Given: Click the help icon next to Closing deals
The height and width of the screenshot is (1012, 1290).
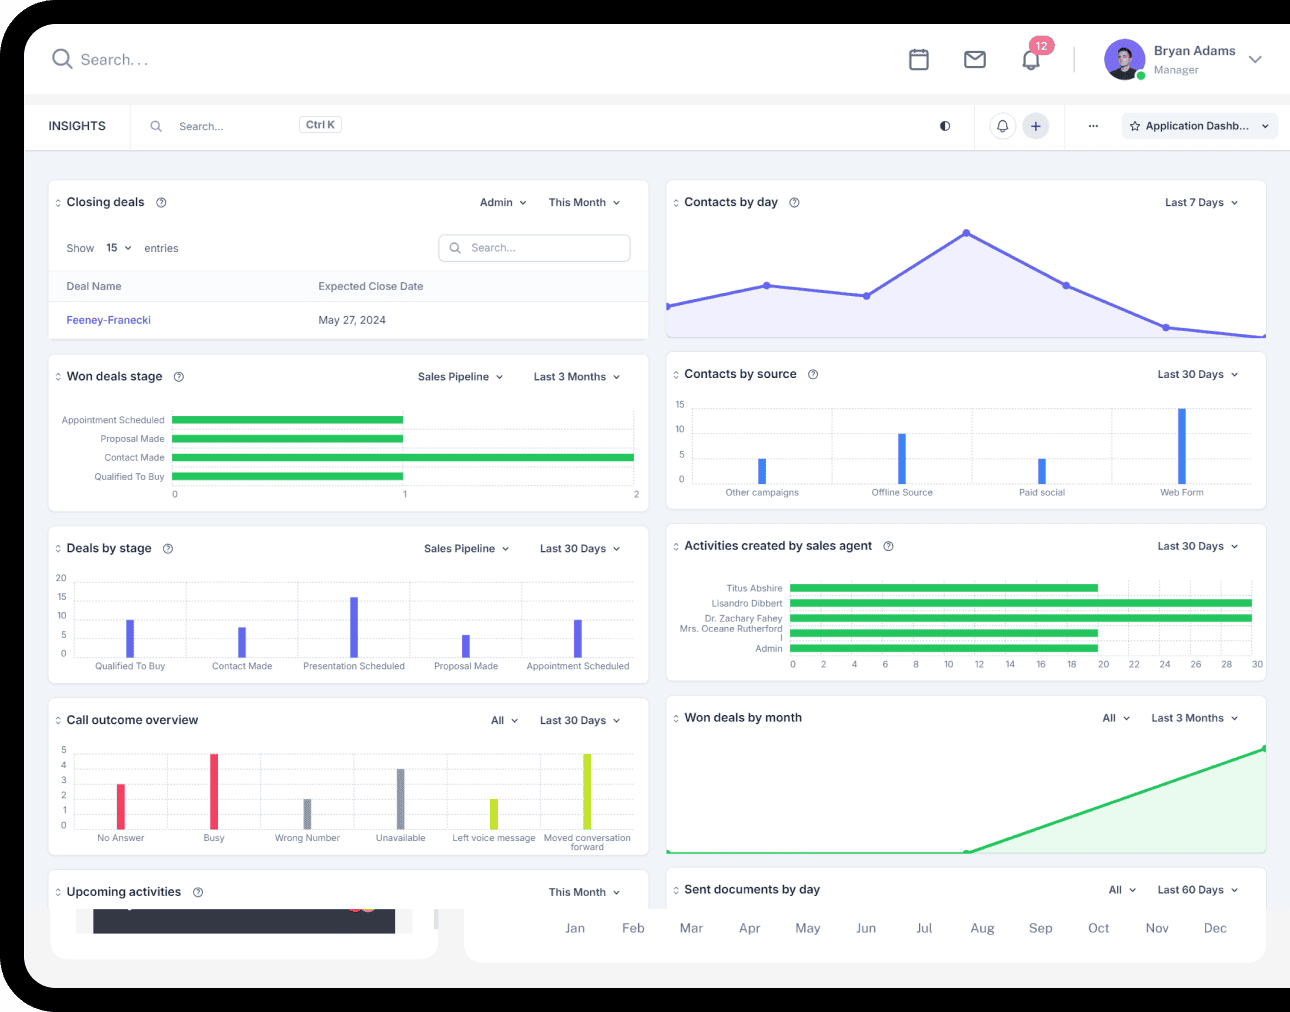Looking at the screenshot, I should (161, 202).
